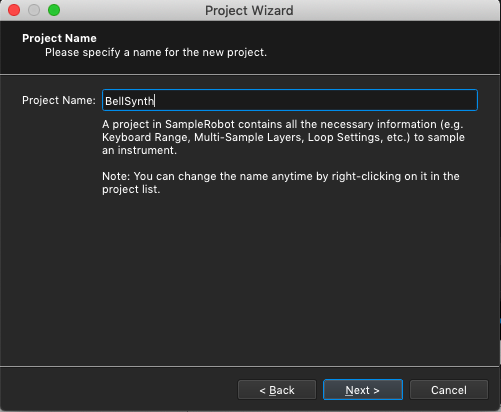Screen dimensions: 501x412
Task: Focus the Project Name input field
Action: tap(290, 100)
